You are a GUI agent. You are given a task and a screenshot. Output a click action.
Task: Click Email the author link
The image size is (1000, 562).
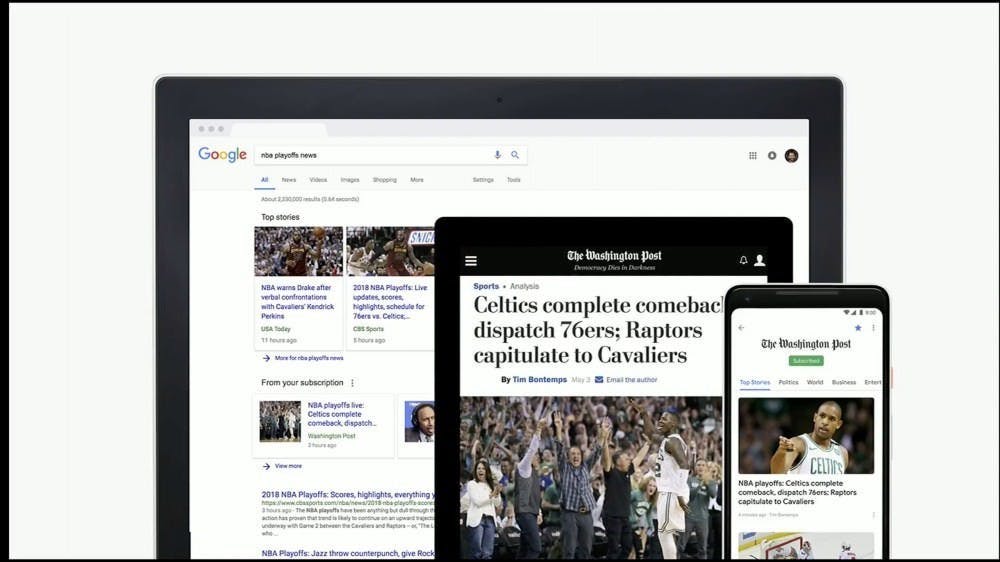[x=631, y=380]
